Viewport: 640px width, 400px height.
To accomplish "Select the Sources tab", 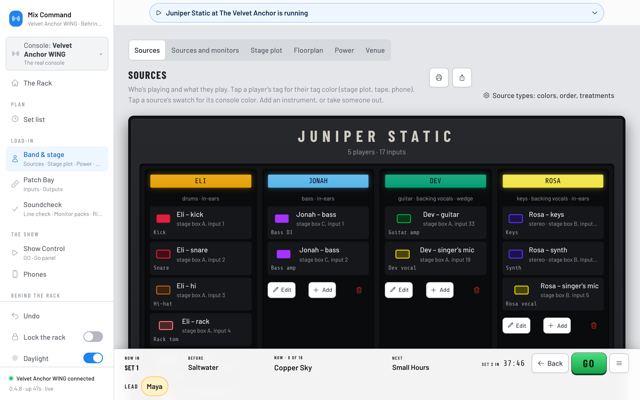I will click(147, 50).
